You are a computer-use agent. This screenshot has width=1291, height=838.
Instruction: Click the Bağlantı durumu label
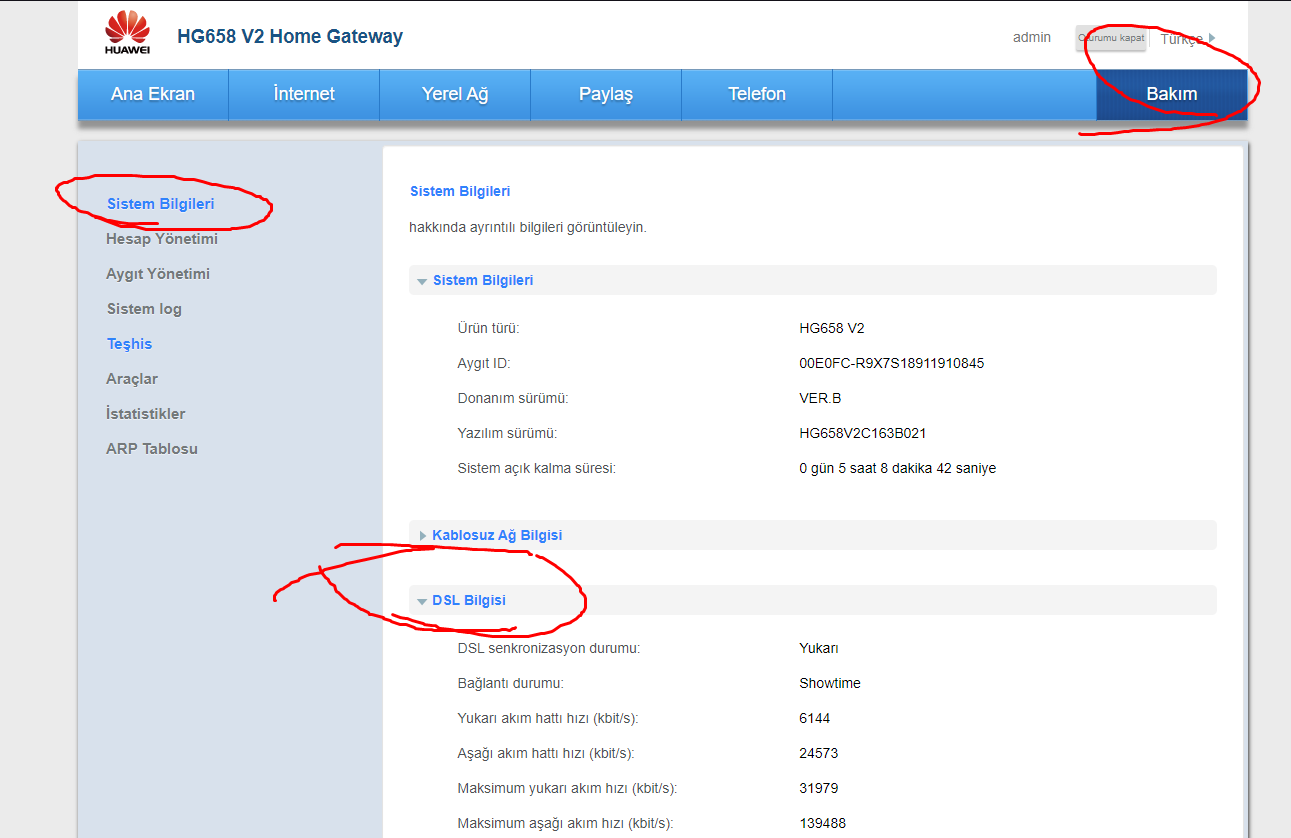[511, 683]
